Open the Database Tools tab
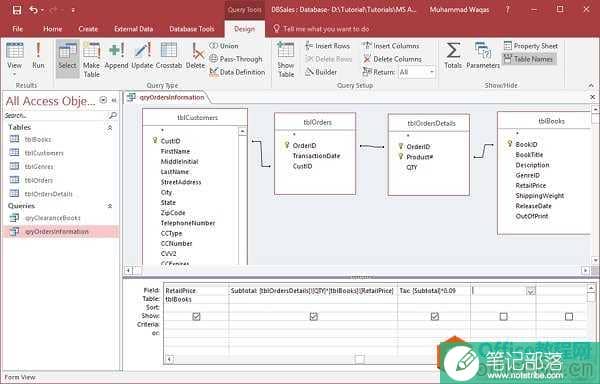This screenshot has height=384, width=600. point(192,29)
